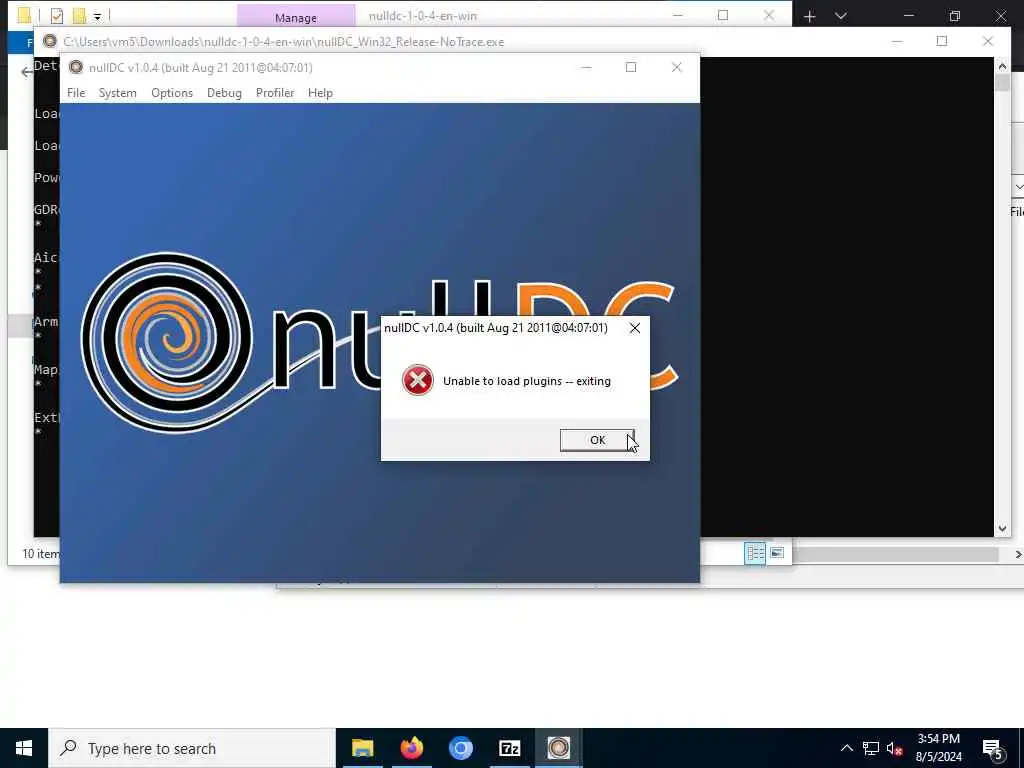Click the '10 items' status bar text
The width and height of the screenshot is (1024, 768).
[40, 554]
